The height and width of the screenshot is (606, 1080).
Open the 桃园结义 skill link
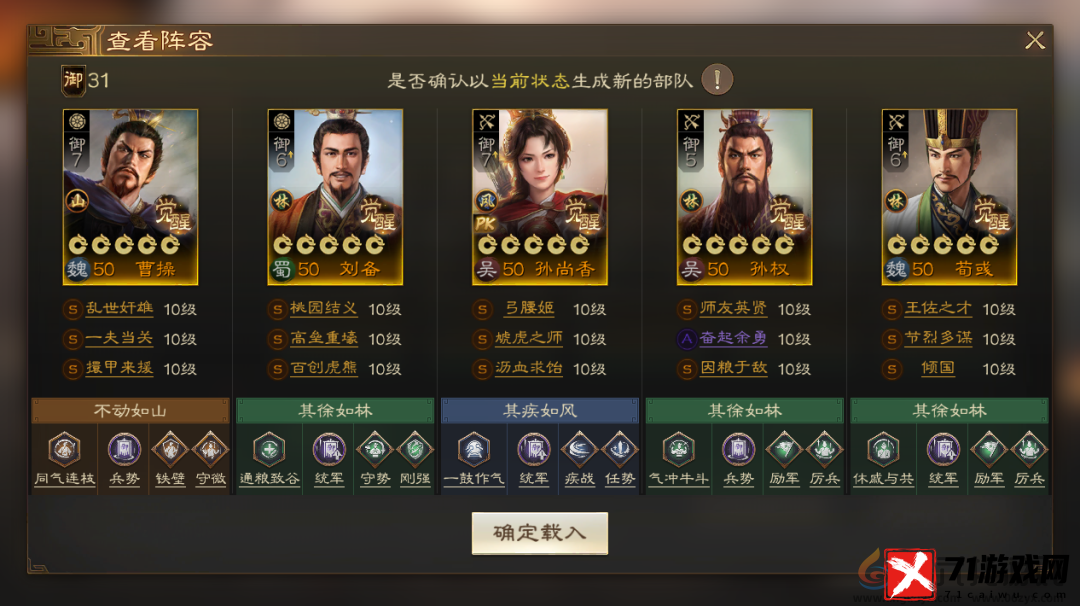[324, 309]
